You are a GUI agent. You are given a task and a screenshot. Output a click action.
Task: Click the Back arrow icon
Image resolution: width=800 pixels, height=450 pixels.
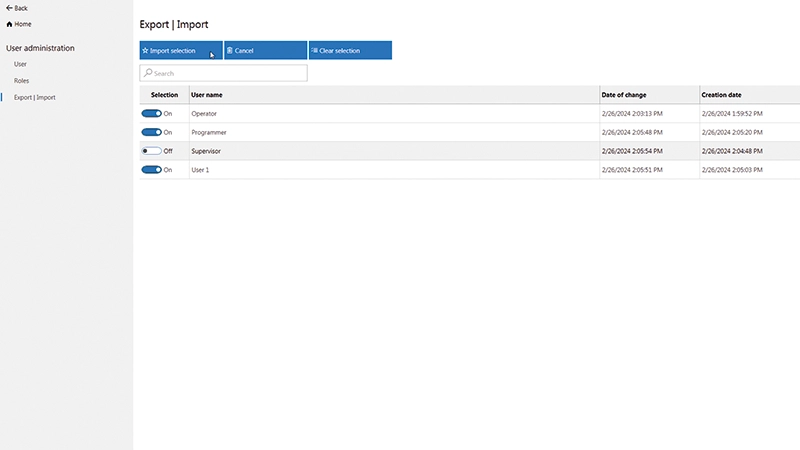9,8
